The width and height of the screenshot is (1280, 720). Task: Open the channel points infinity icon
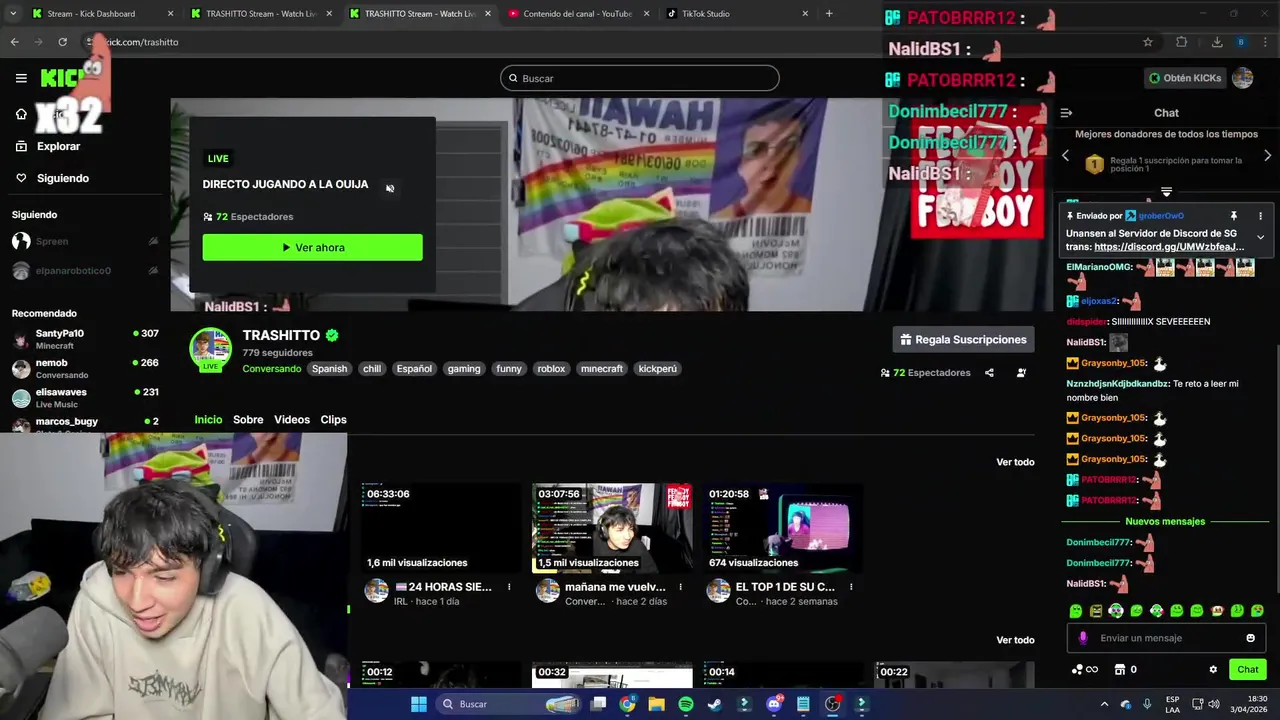click(1085, 670)
